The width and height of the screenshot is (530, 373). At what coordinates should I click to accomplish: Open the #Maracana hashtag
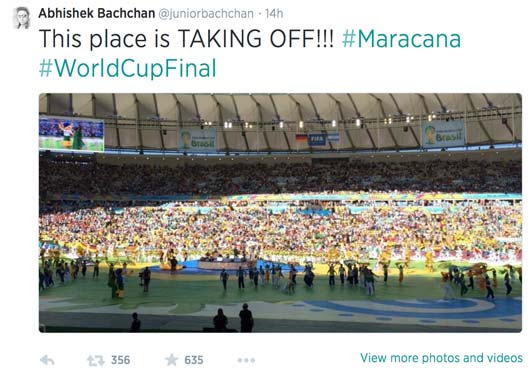(402, 39)
